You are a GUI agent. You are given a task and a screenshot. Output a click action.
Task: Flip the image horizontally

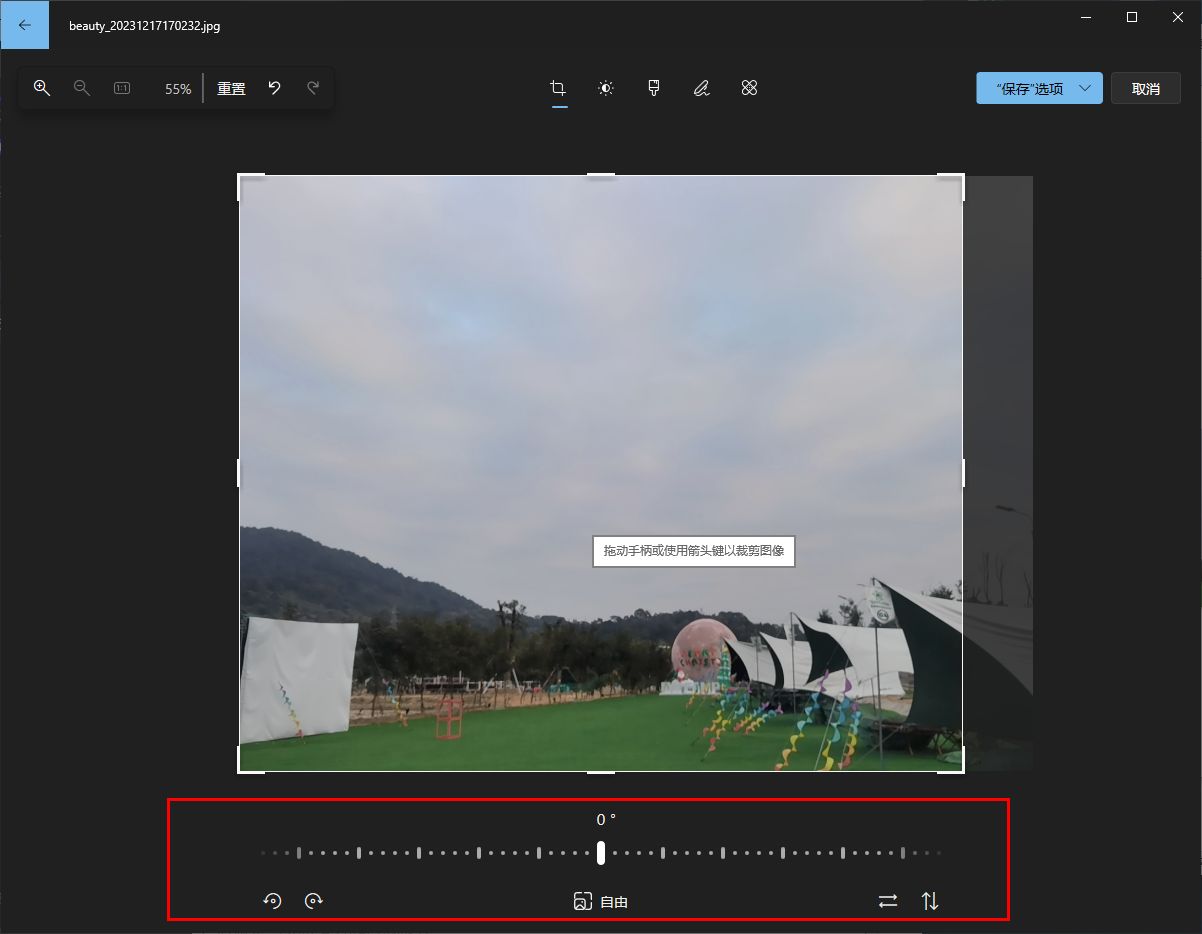(x=888, y=901)
